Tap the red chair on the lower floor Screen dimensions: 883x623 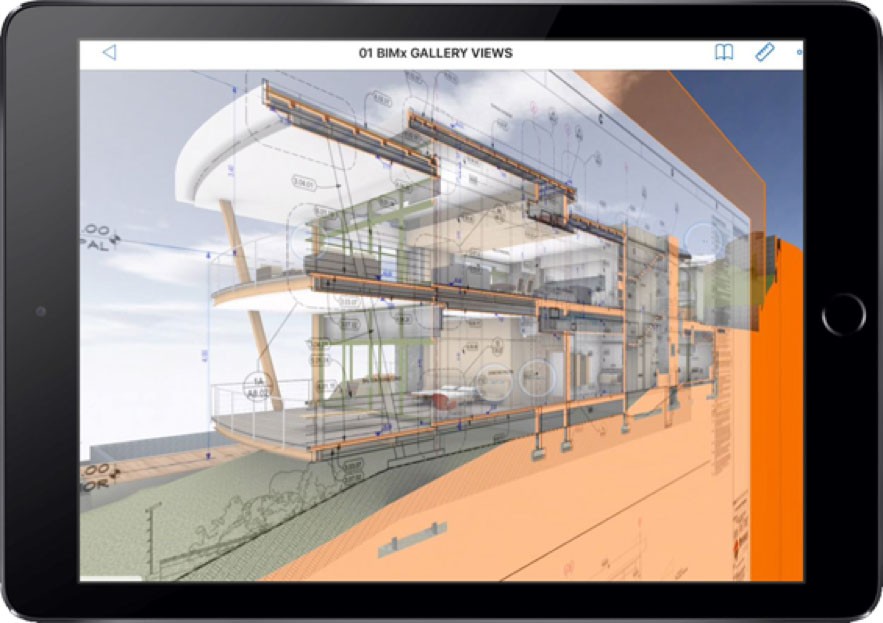(x=435, y=397)
